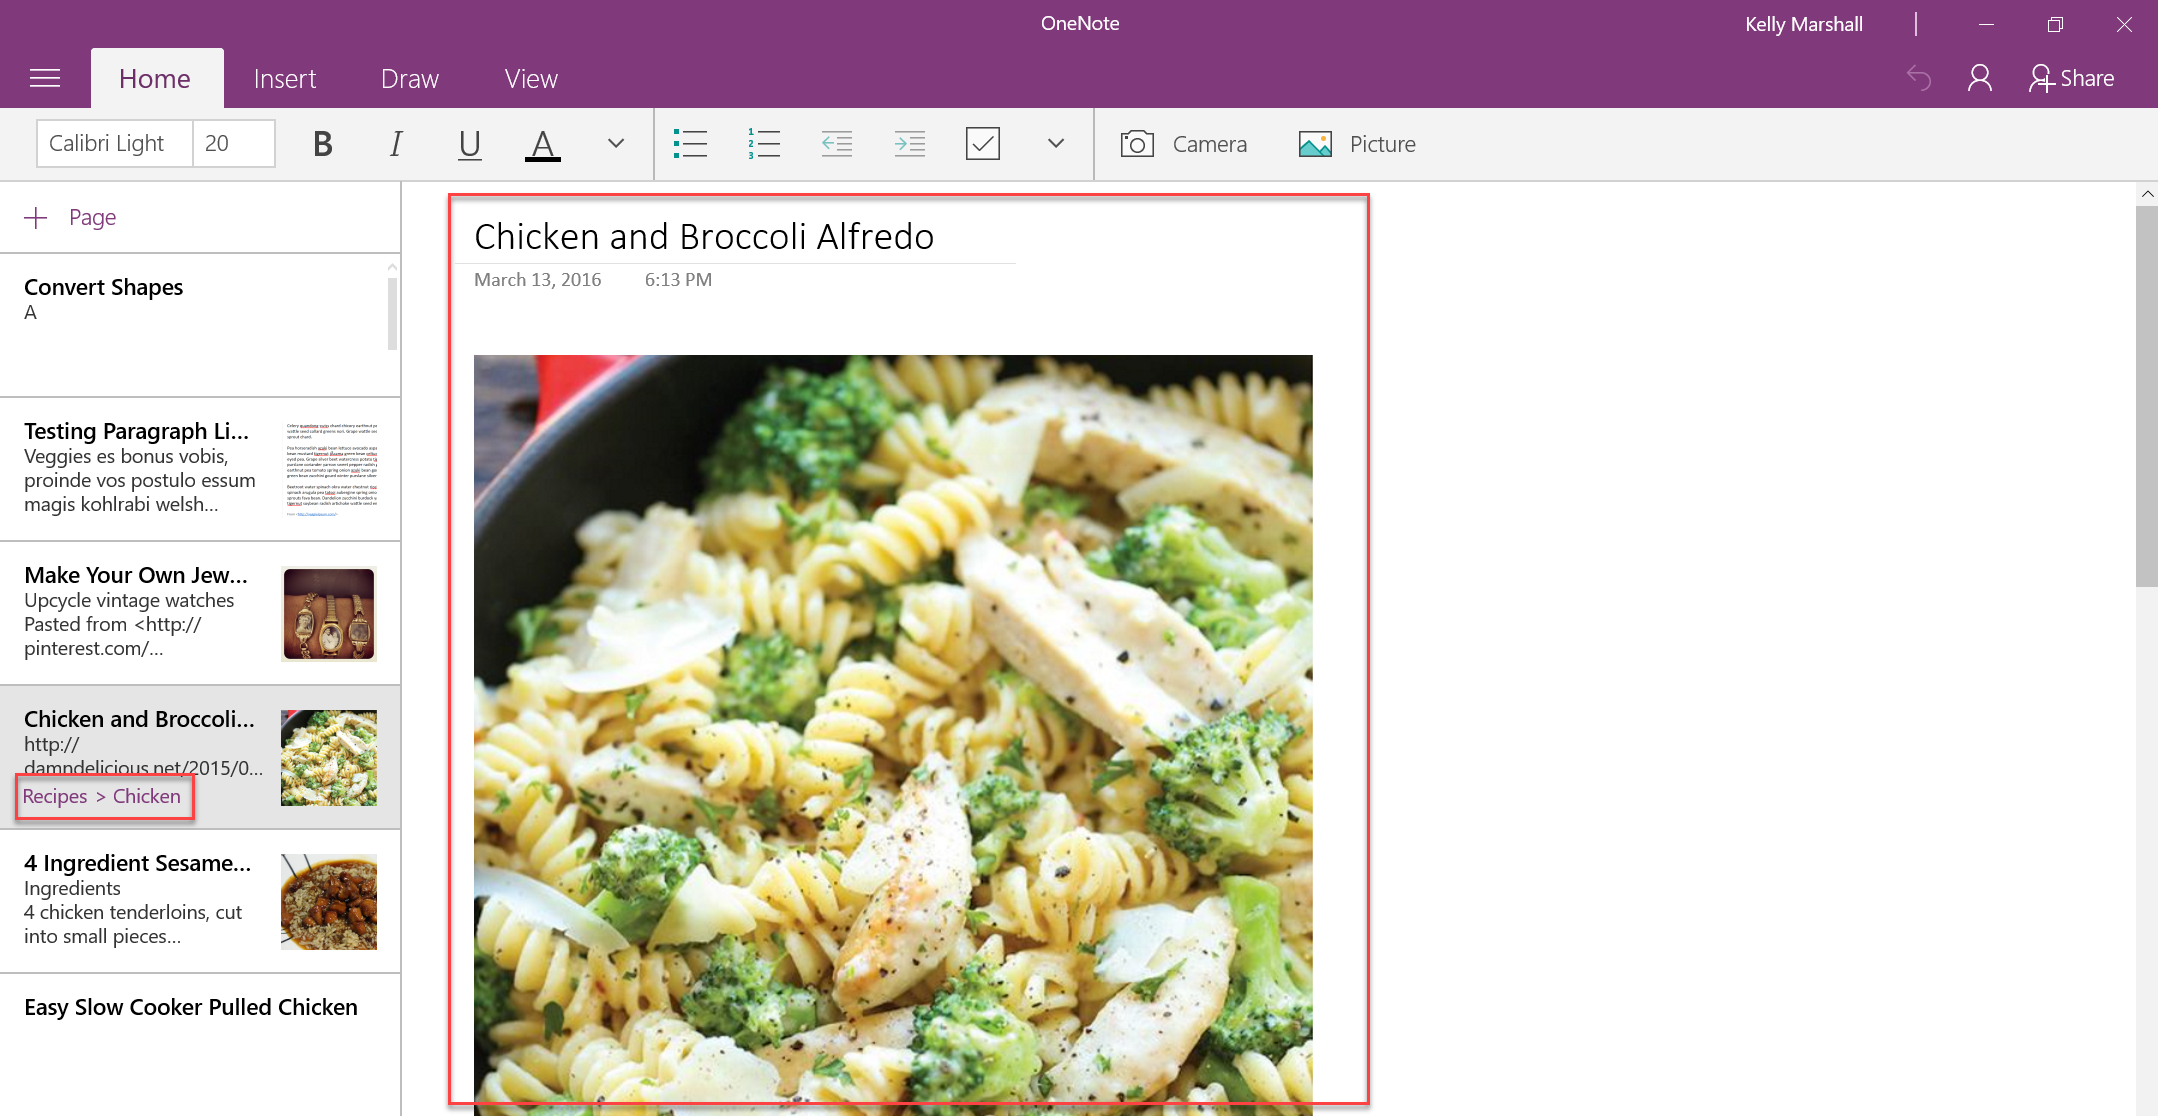Image resolution: width=2158 pixels, height=1116 pixels.
Task: Open the Recipes > Chicken breadcrumb link
Action: (x=104, y=796)
